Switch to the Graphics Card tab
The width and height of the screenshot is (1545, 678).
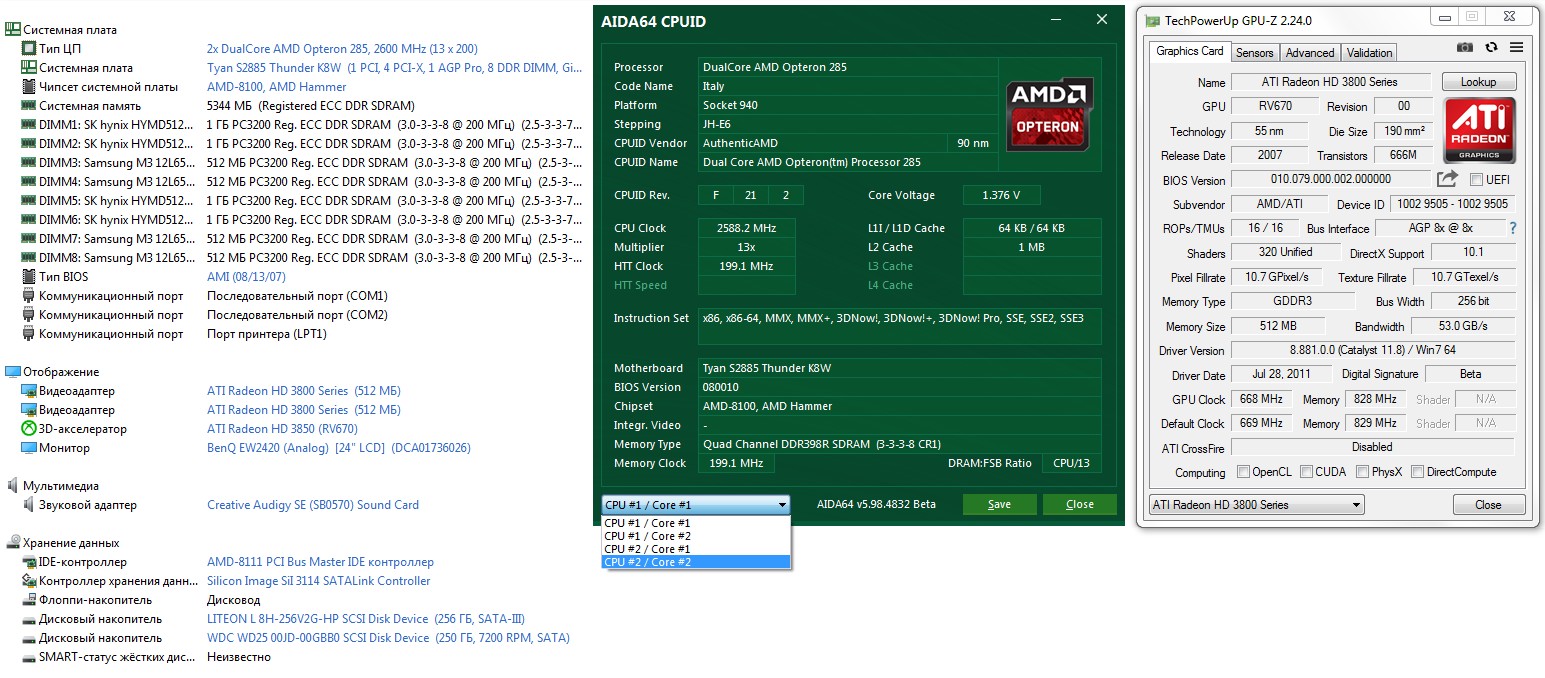1189,51
